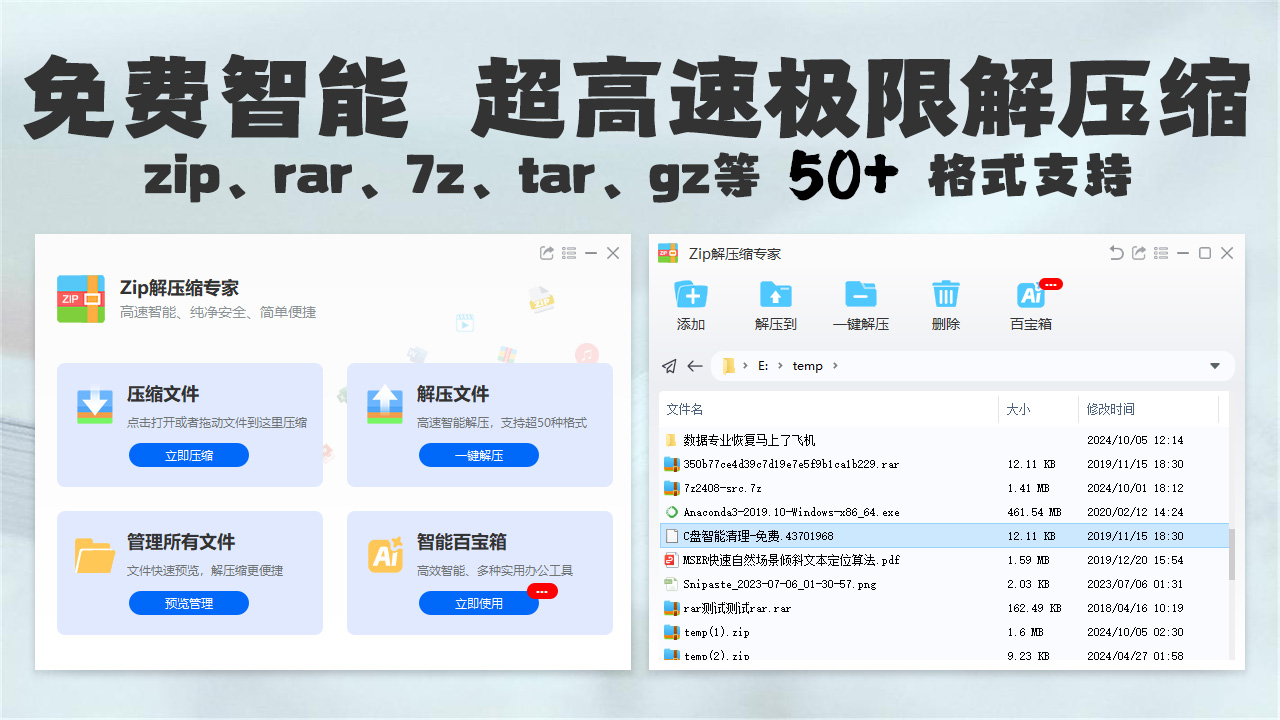The width and height of the screenshot is (1280, 720).
Task: Click the 立即压缩 button
Action: [x=189, y=455]
